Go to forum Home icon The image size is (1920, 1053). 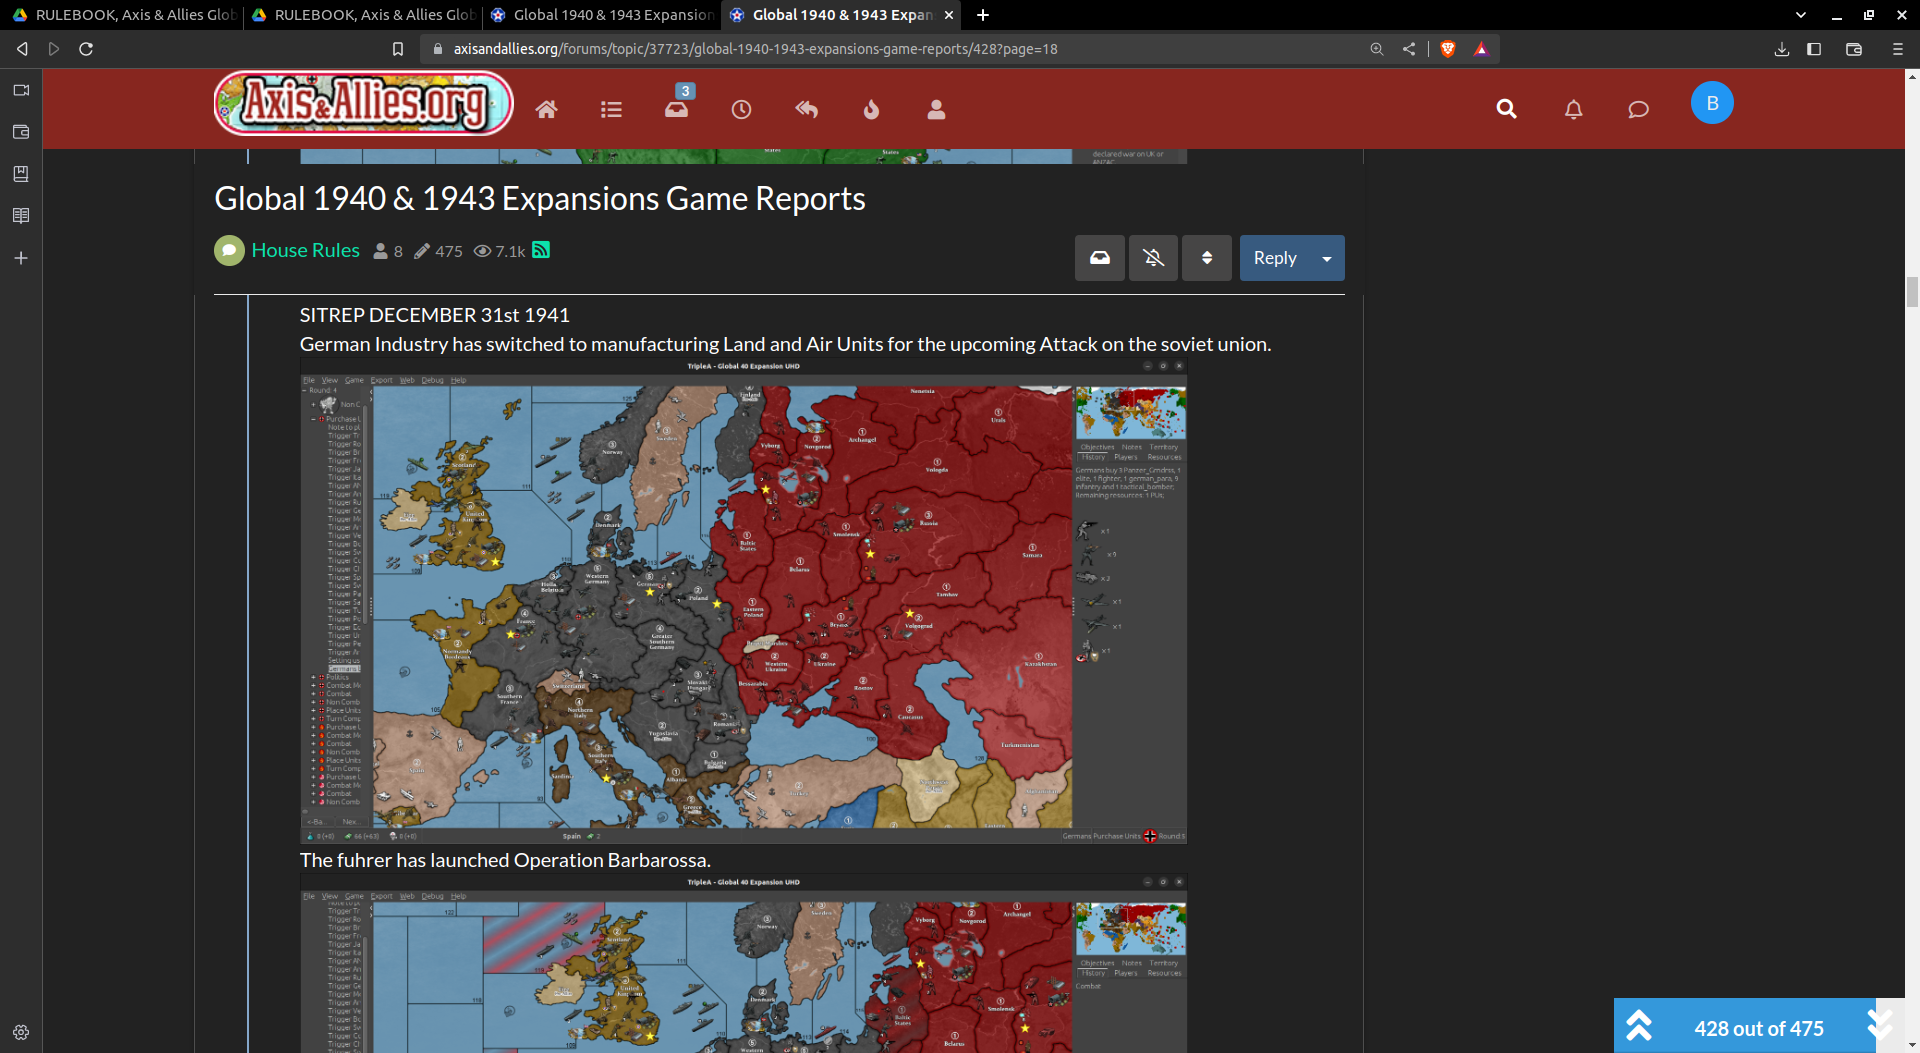(x=546, y=110)
